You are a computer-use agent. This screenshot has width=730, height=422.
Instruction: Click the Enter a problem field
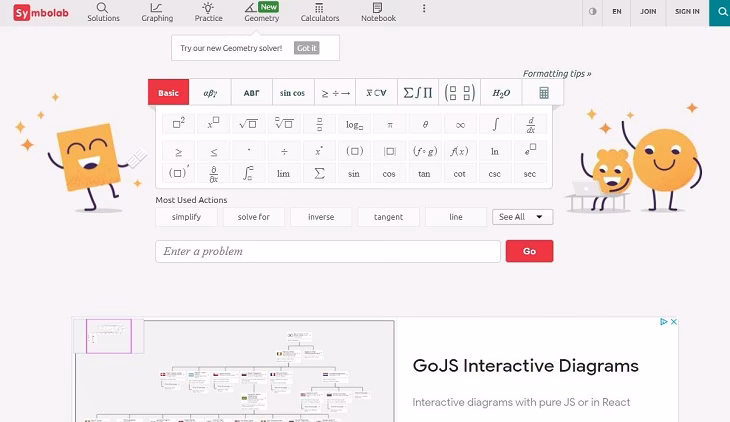point(327,251)
